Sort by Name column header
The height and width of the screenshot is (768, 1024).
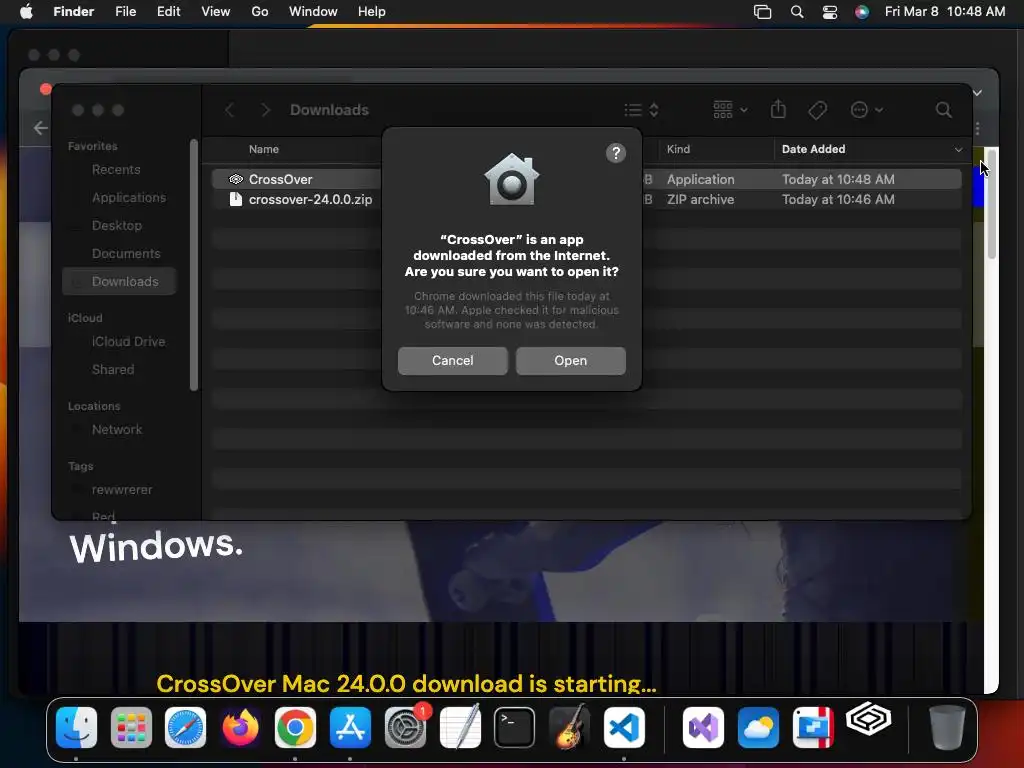pyautogui.click(x=264, y=149)
